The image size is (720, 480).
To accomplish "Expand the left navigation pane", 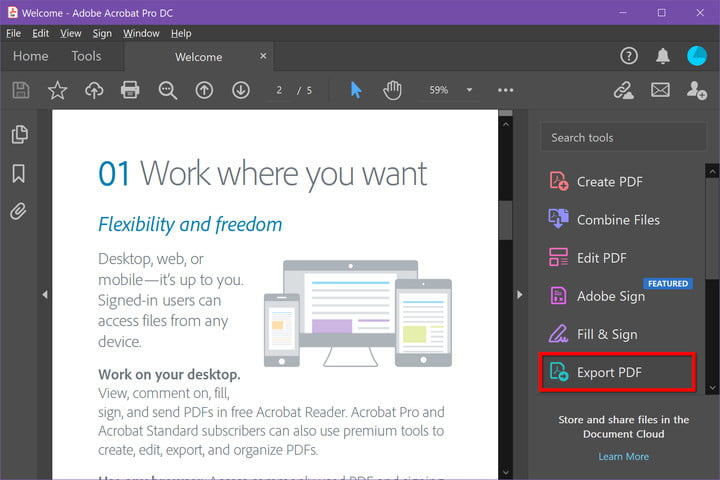I will coord(44,294).
